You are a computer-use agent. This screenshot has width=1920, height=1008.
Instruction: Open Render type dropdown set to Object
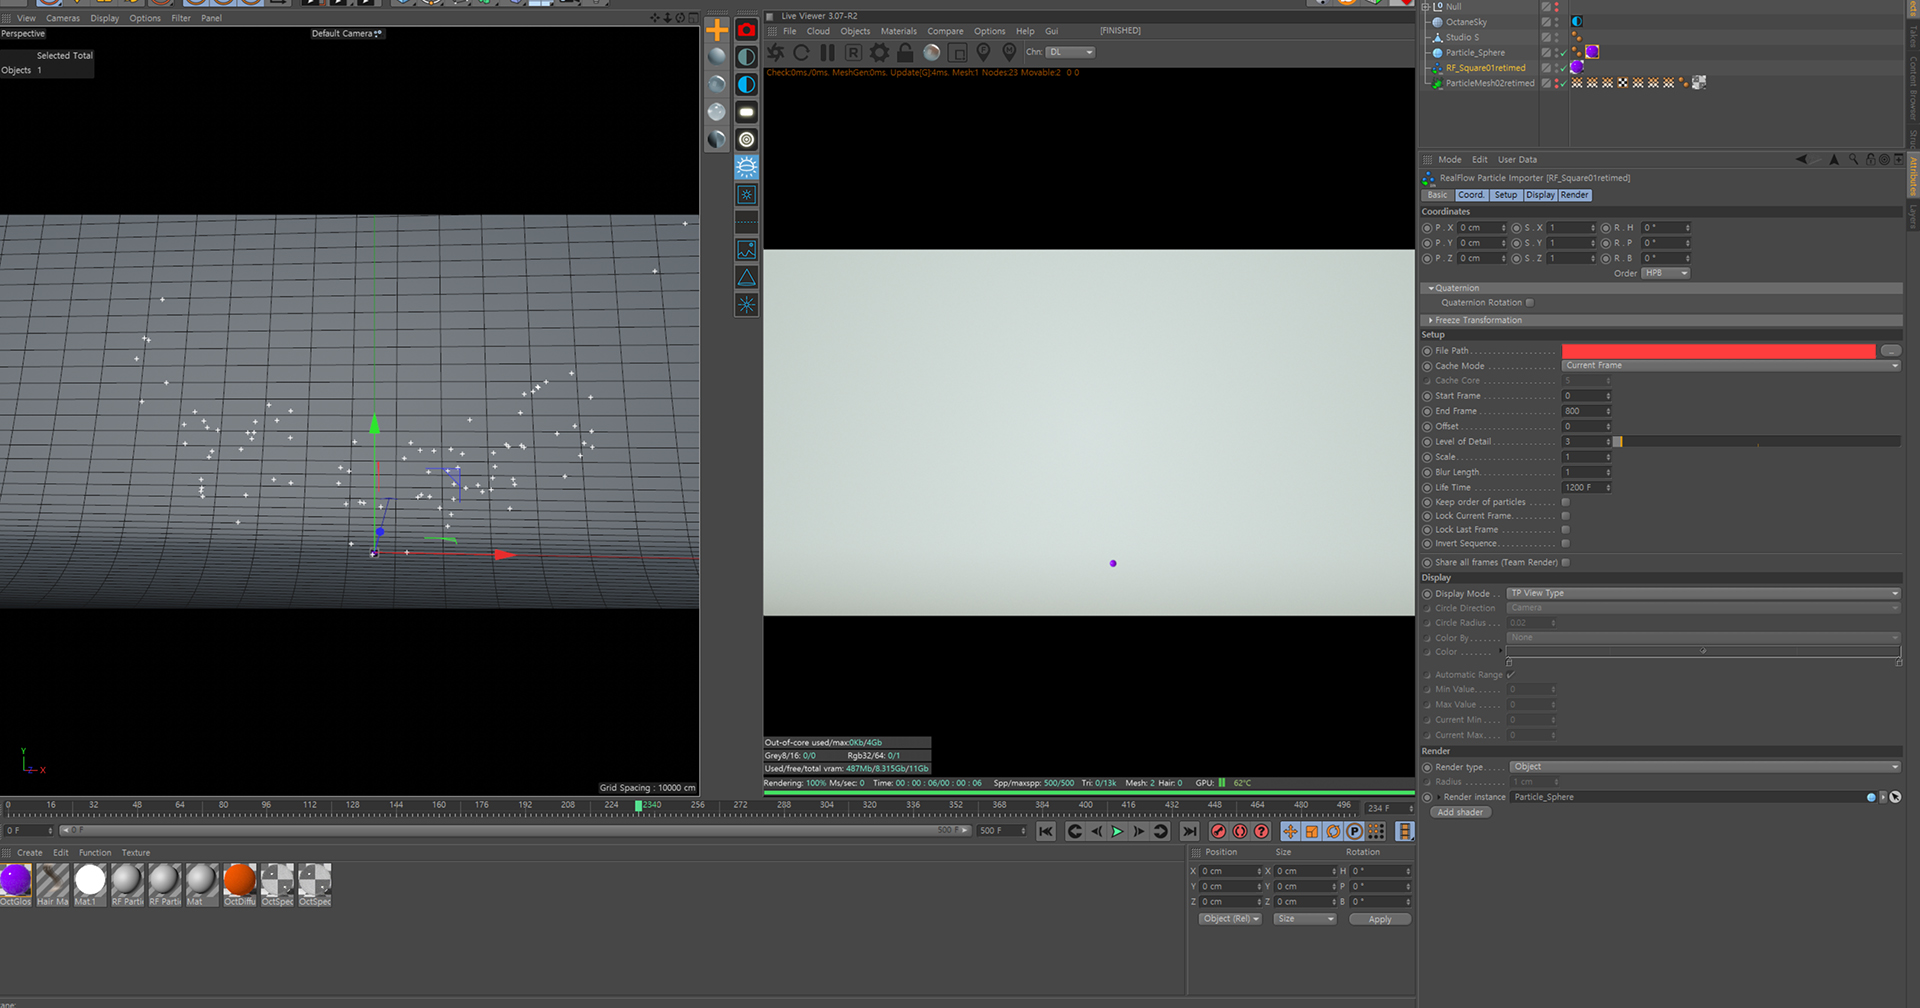point(1705,767)
